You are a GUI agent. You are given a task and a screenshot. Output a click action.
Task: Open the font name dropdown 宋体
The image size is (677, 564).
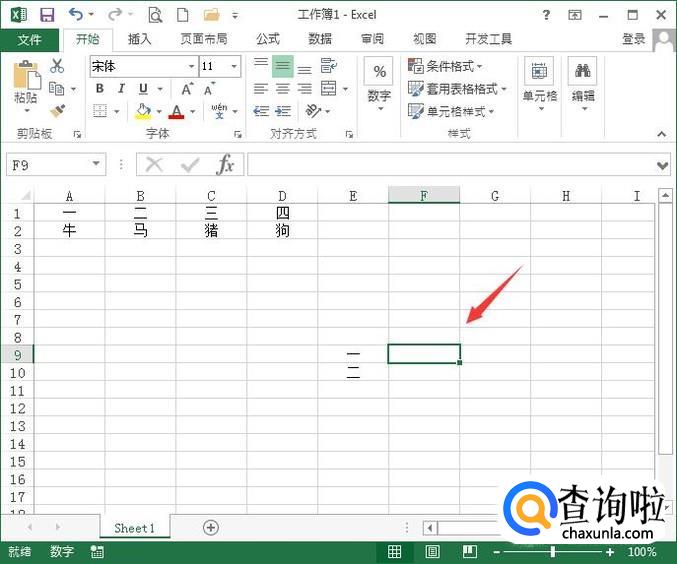[191, 66]
